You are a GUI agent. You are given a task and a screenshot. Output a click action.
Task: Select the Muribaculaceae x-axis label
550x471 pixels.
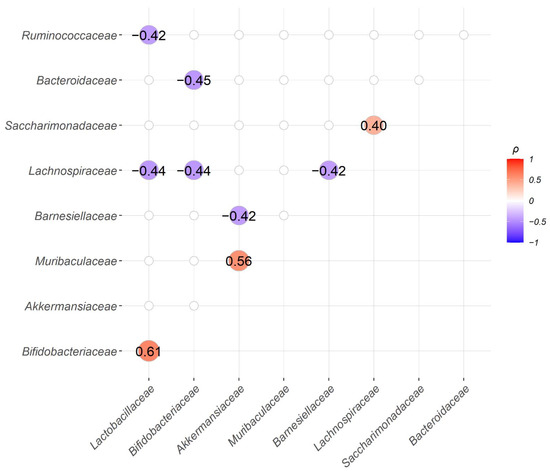coord(259,416)
